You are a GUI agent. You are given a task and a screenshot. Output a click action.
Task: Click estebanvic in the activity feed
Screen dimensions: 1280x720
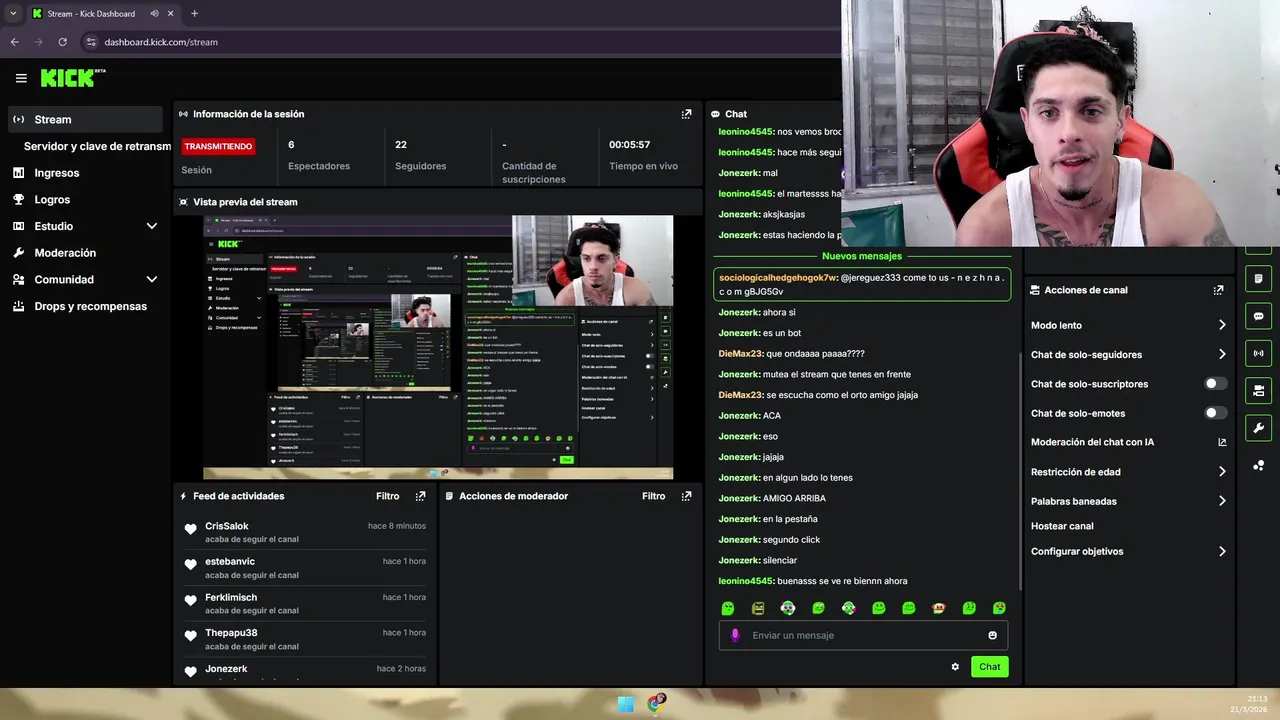click(230, 562)
